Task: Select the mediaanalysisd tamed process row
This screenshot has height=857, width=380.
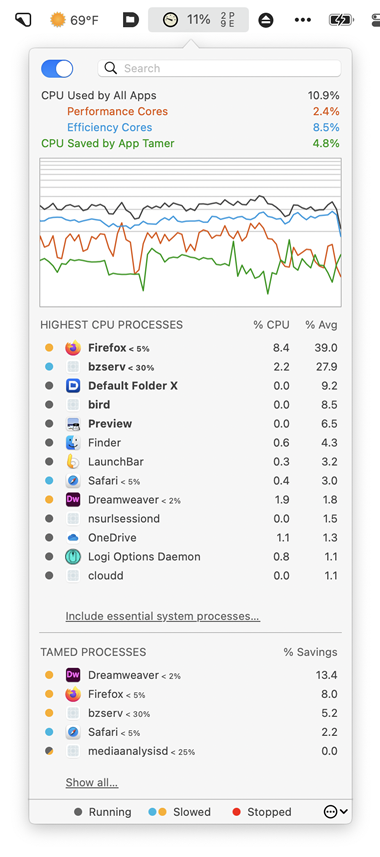Action: (x=190, y=751)
